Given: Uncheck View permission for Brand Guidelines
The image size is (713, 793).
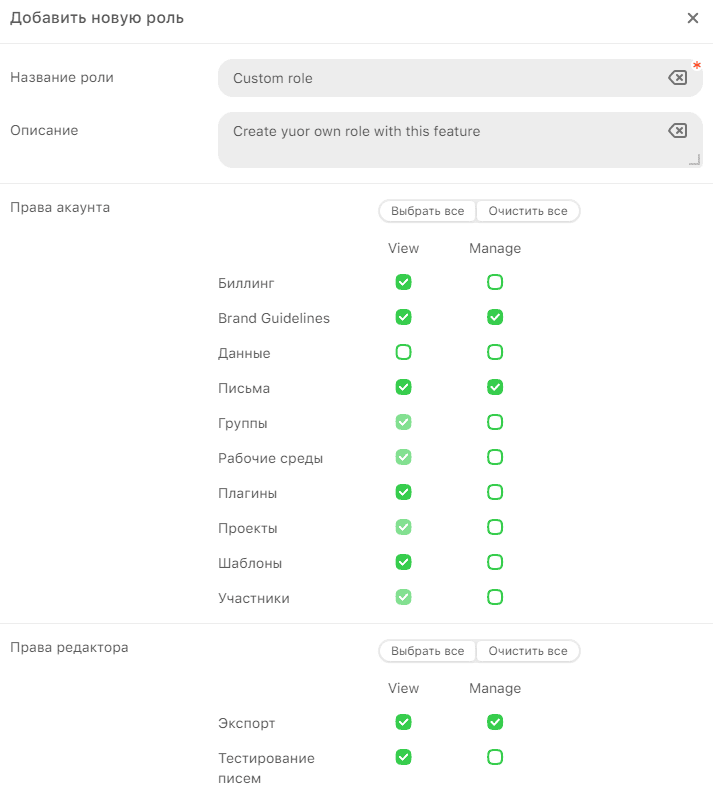Looking at the screenshot, I should click(x=403, y=318).
